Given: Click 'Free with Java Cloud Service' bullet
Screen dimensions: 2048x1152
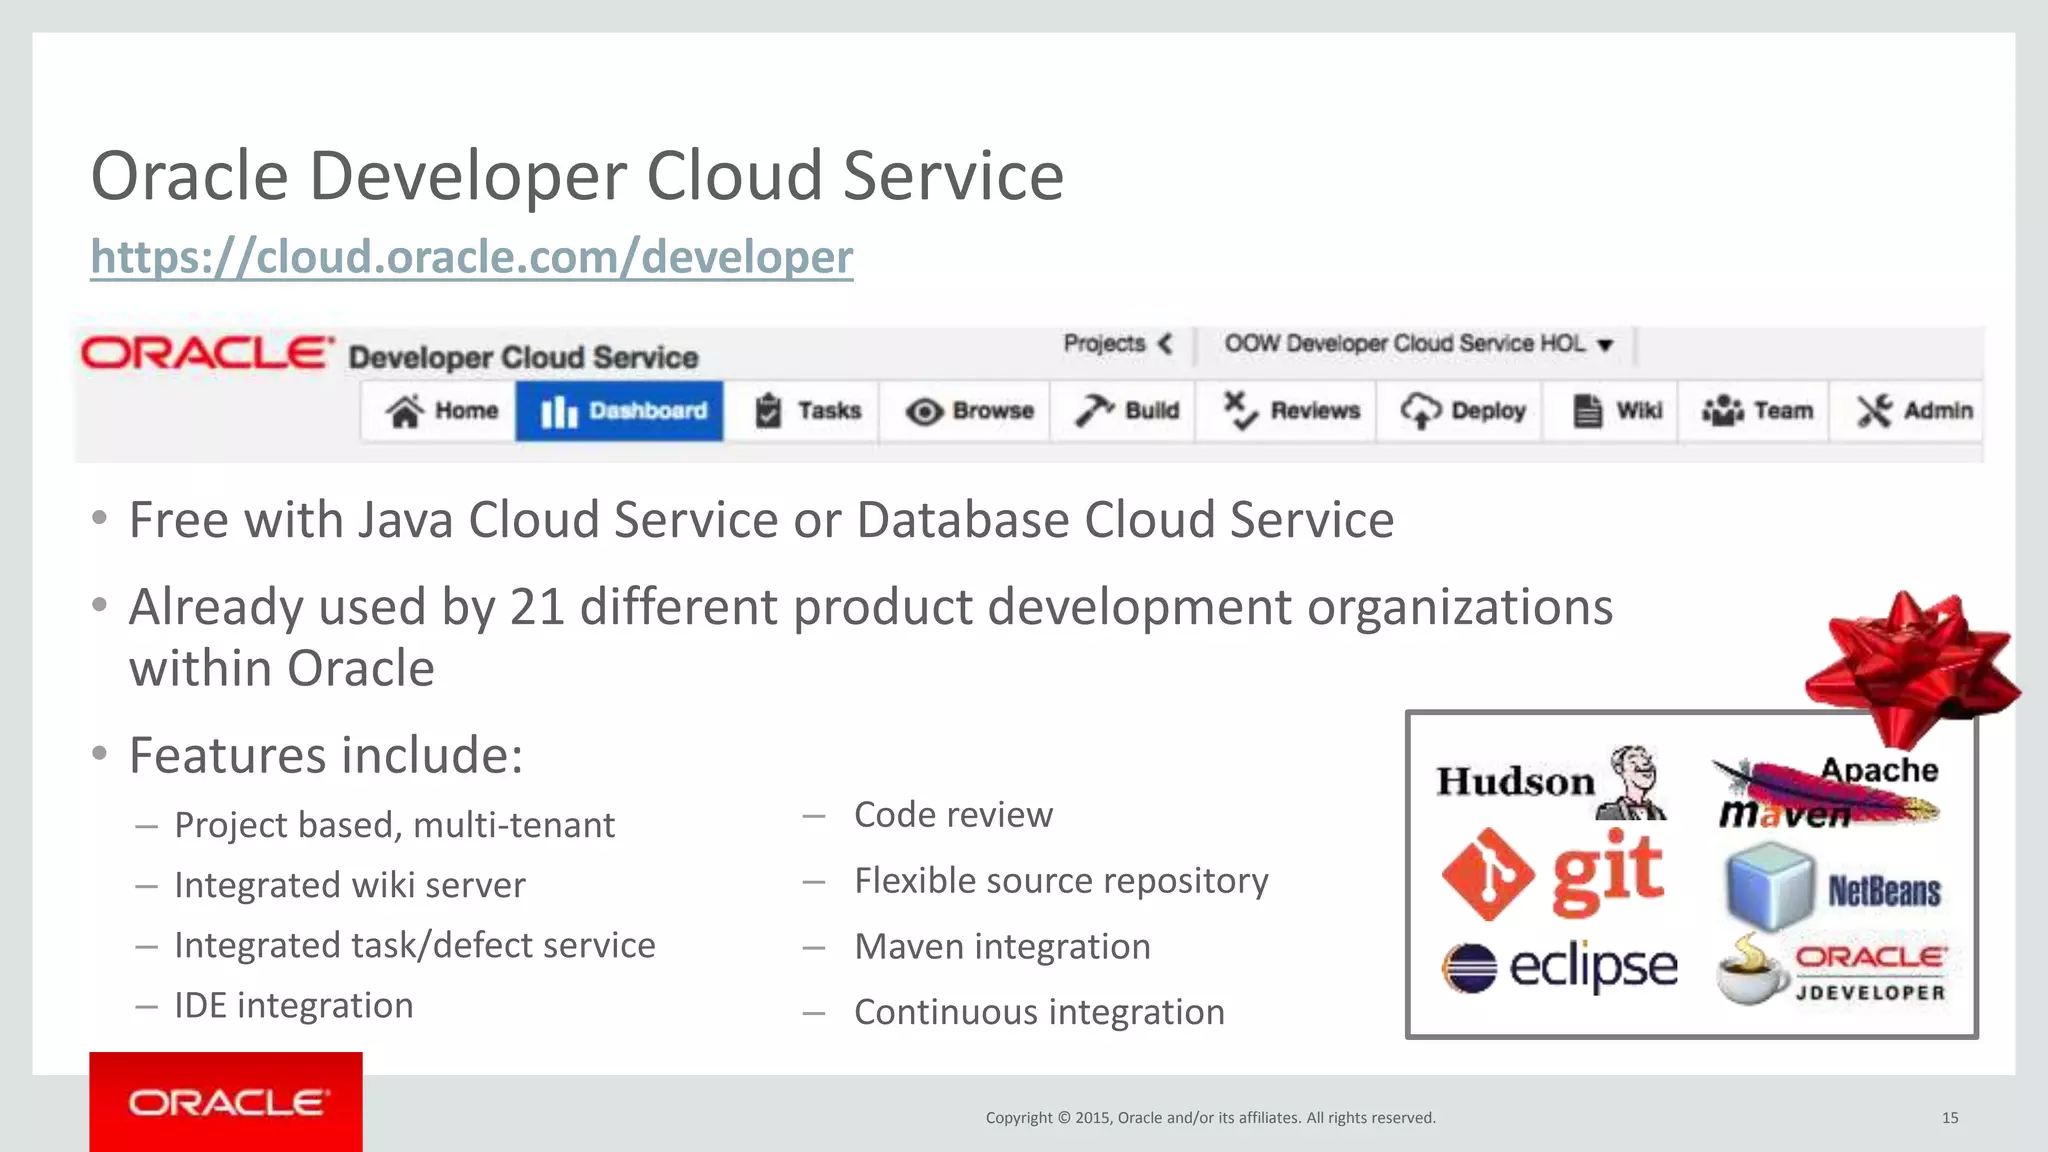Looking at the screenshot, I should (761, 521).
